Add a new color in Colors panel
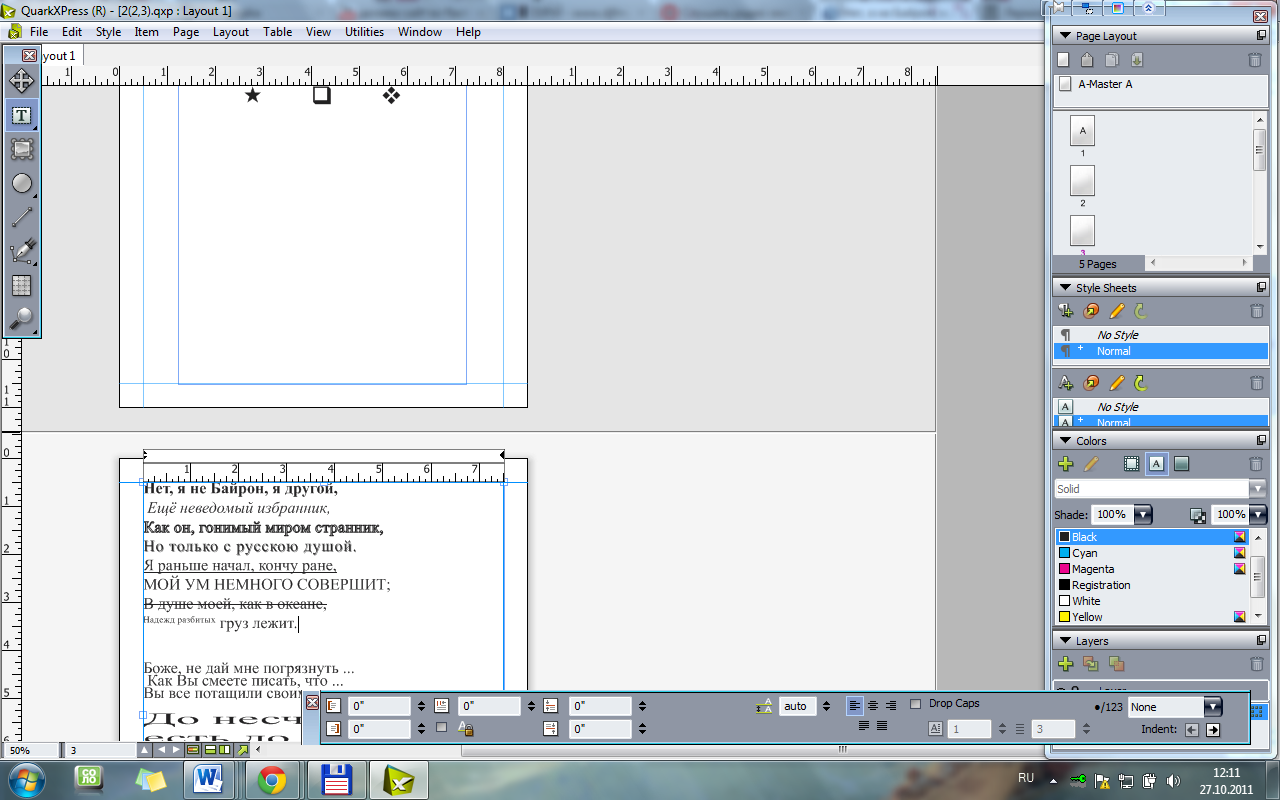The height and width of the screenshot is (800, 1280). point(1066,464)
